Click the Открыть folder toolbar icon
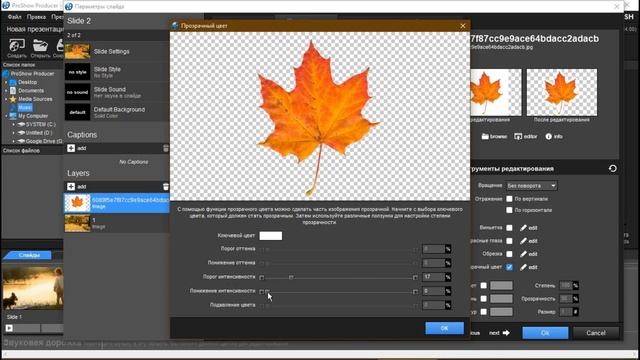 [40, 49]
